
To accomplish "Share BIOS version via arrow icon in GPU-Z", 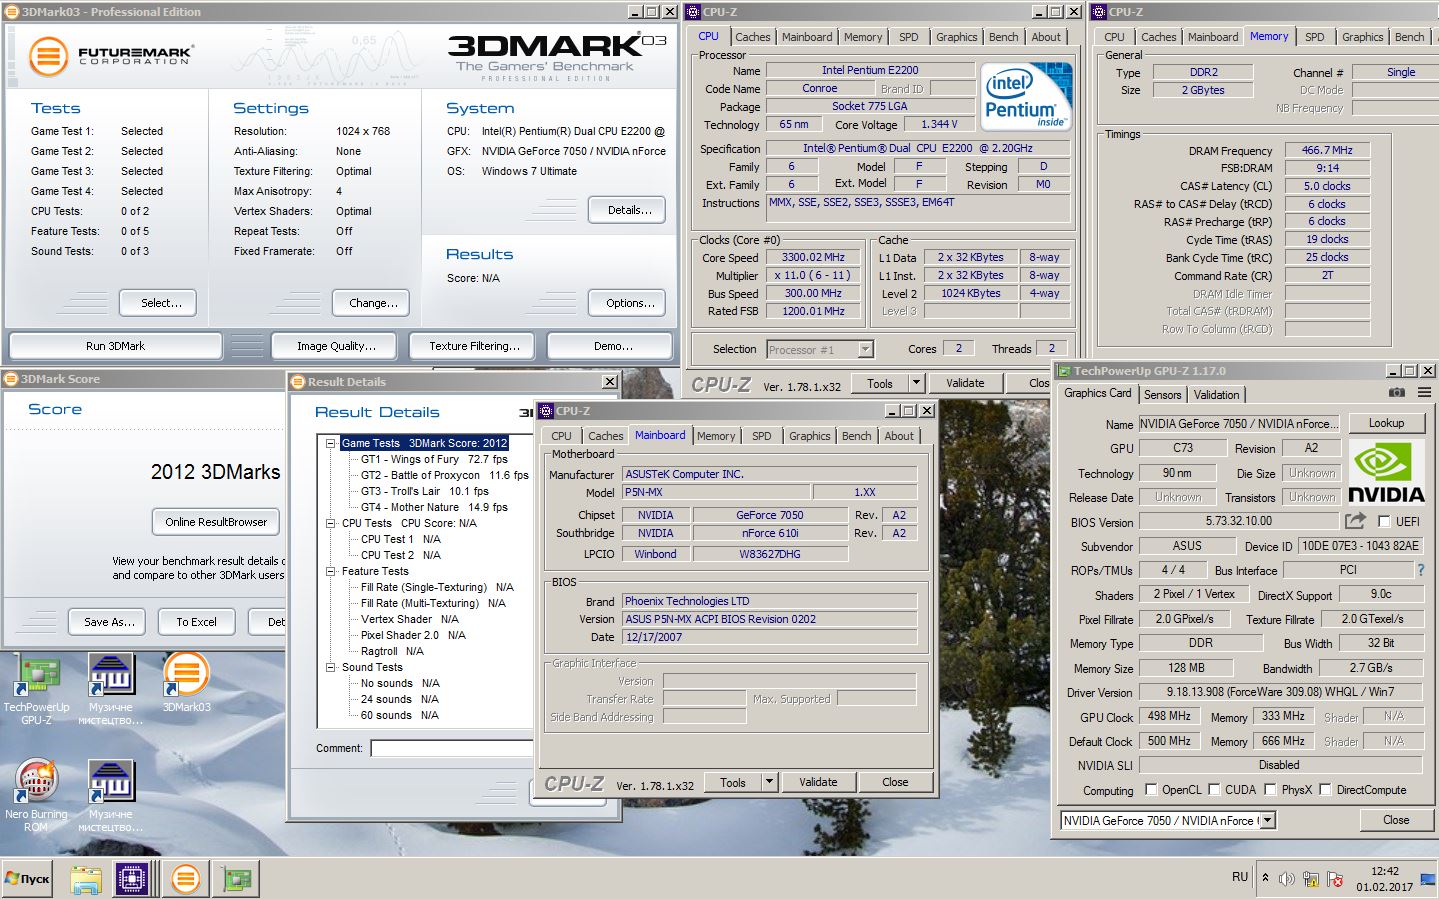I will tap(1355, 521).
